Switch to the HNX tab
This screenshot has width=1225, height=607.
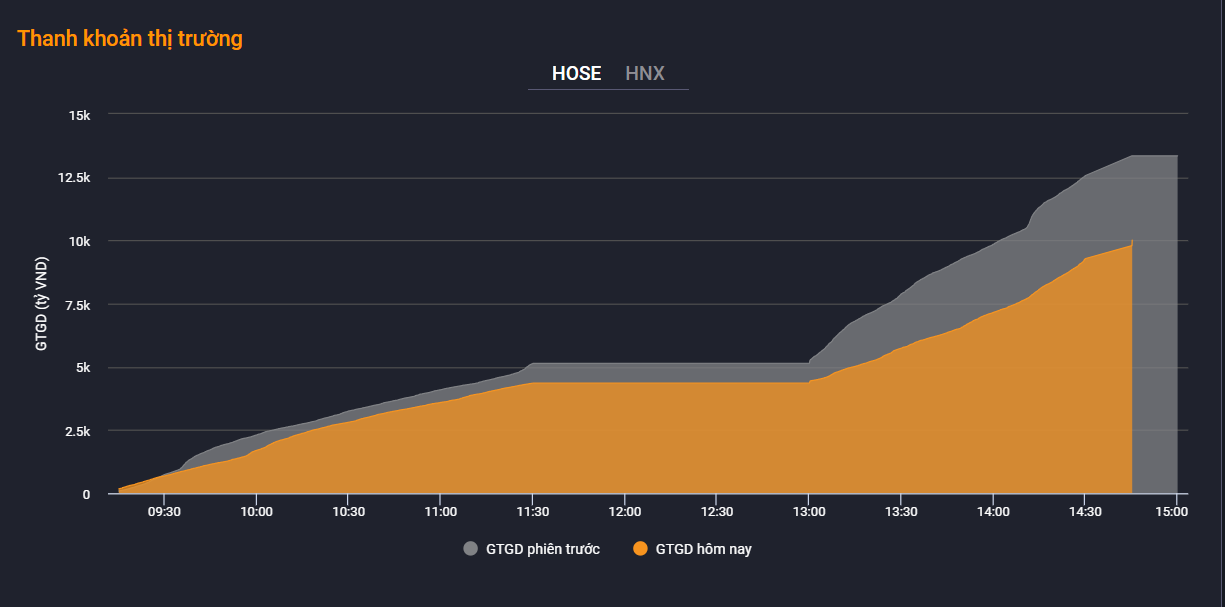[645, 74]
